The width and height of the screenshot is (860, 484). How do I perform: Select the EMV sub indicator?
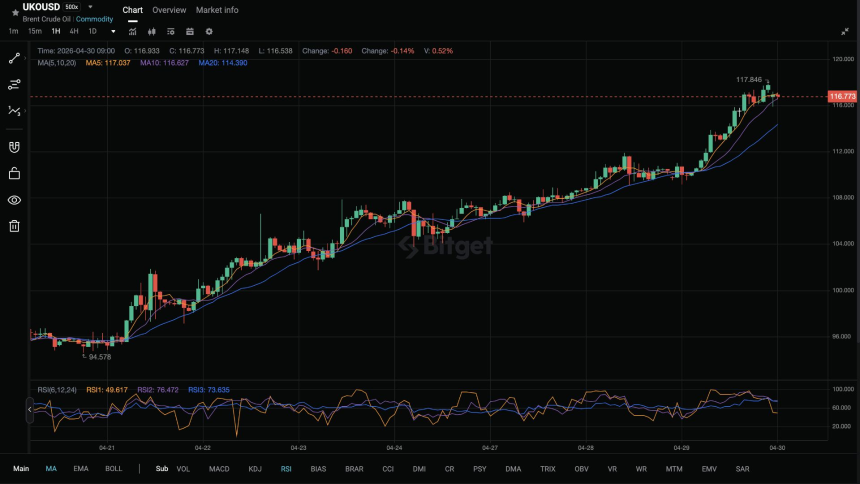pyautogui.click(x=709, y=469)
